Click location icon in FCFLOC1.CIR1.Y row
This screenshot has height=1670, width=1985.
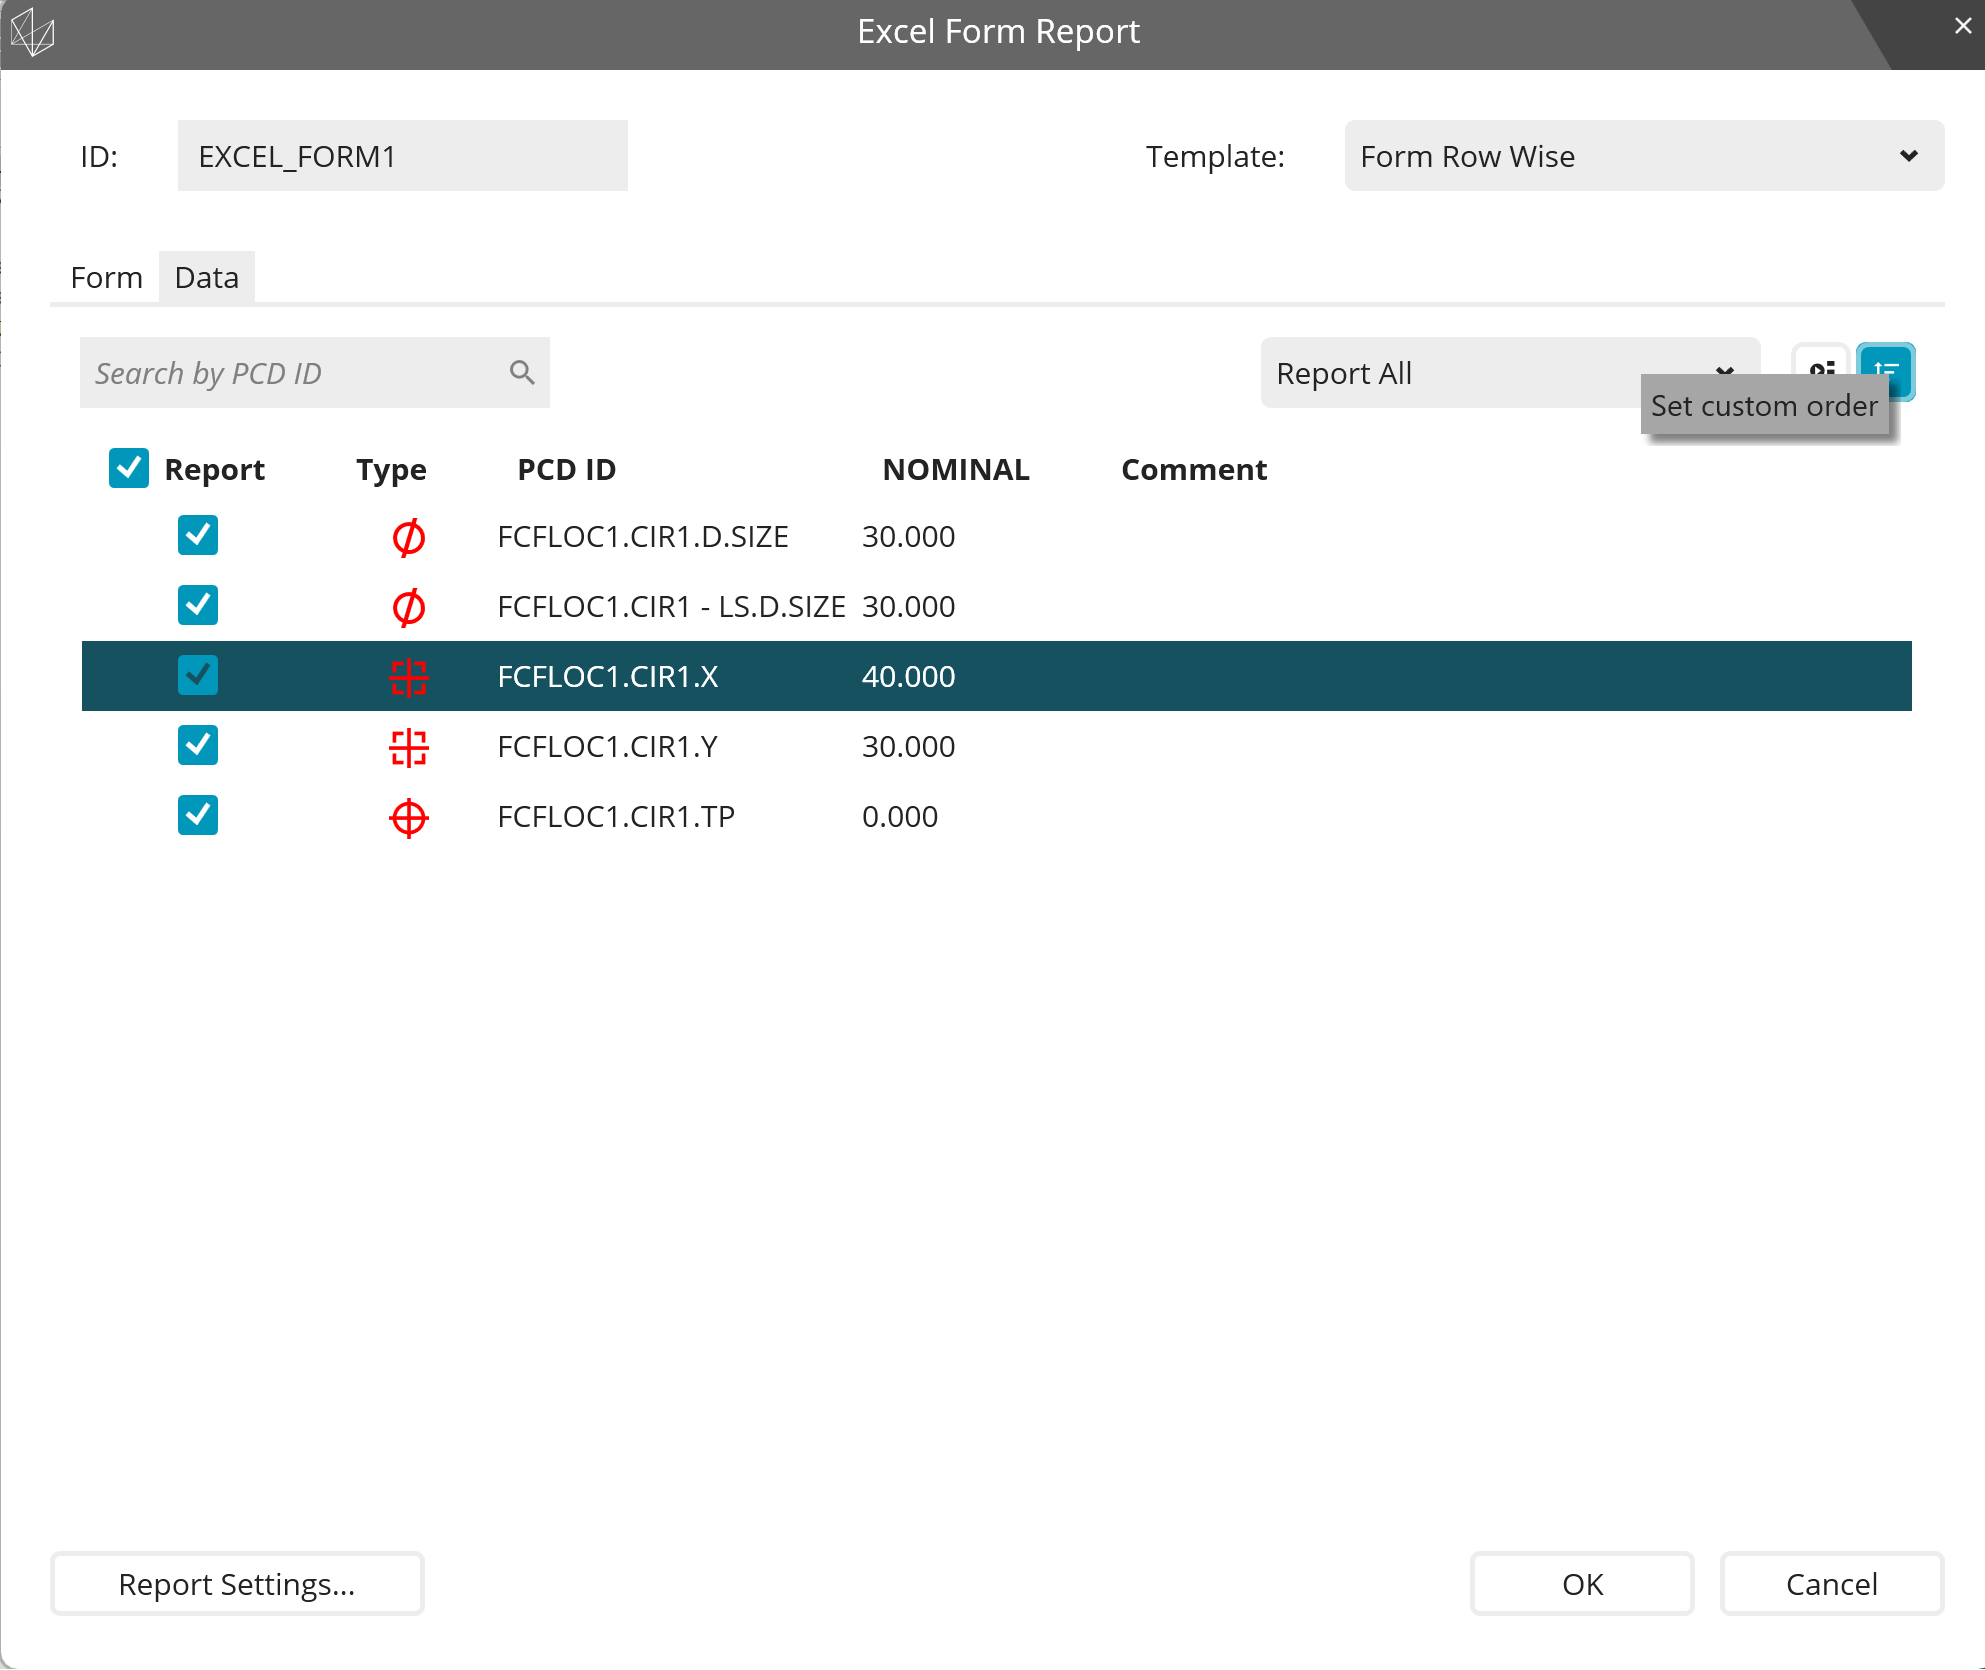[x=408, y=747]
